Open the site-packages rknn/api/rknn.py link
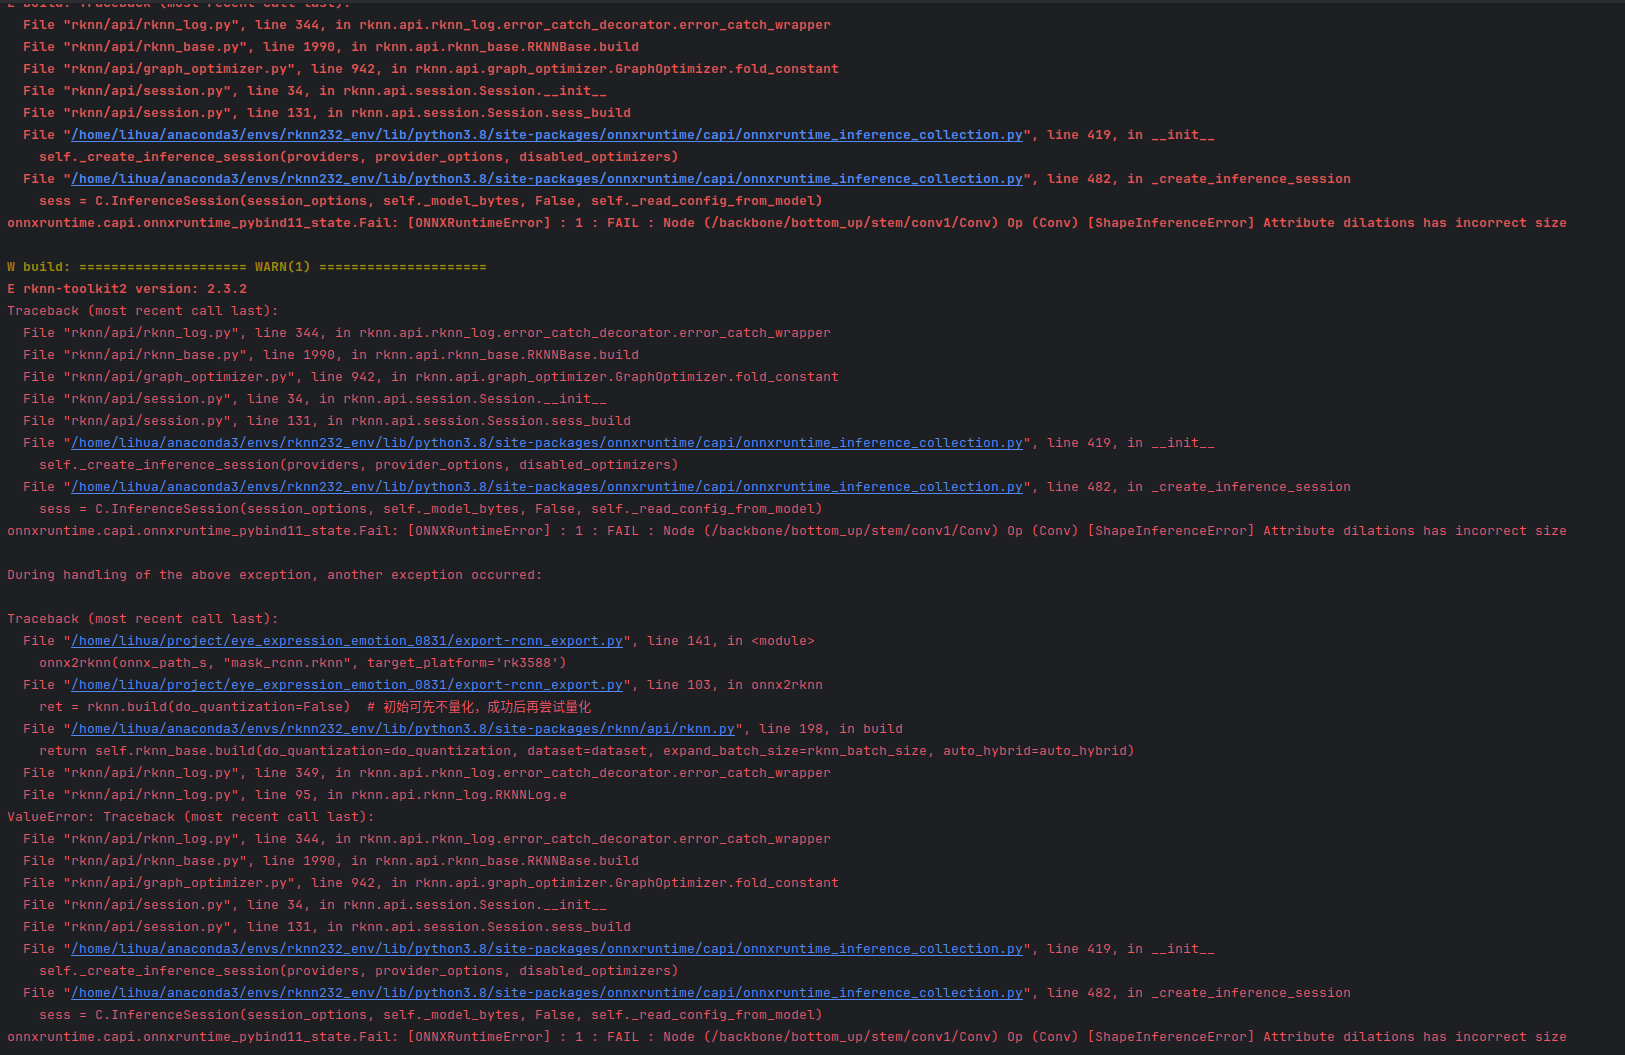The width and height of the screenshot is (1625, 1055). 403,729
